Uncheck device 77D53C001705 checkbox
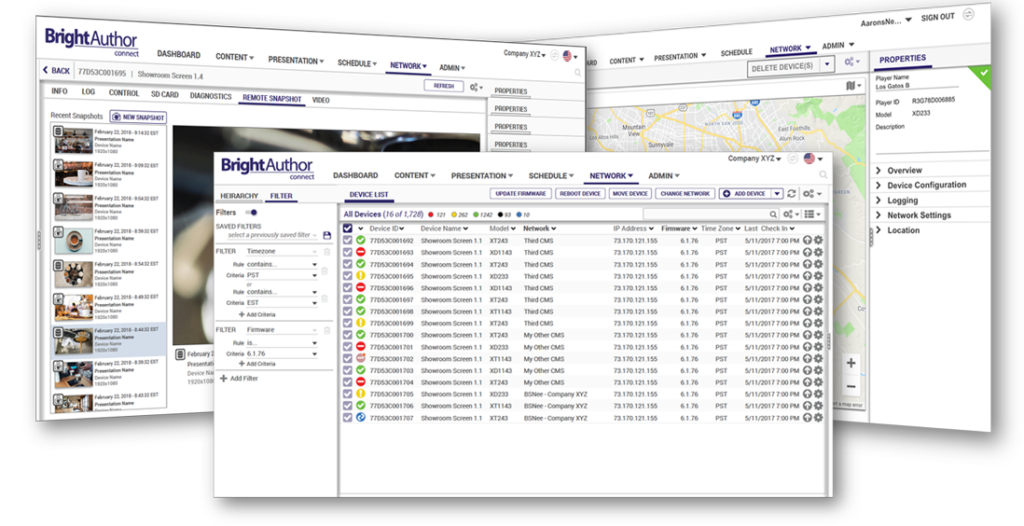The height and width of the screenshot is (526, 1024). point(347,393)
